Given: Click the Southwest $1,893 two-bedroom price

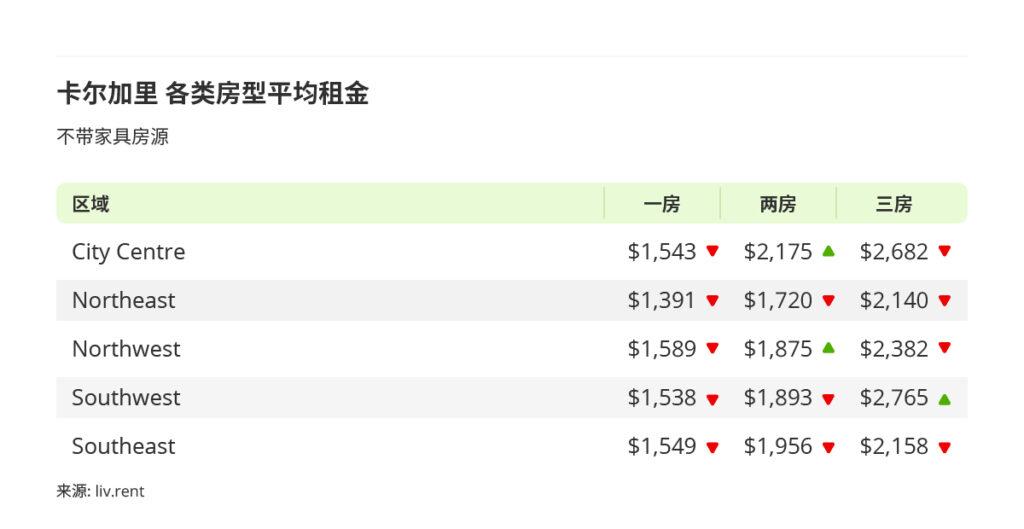Looking at the screenshot, I should (x=778, y=397).
